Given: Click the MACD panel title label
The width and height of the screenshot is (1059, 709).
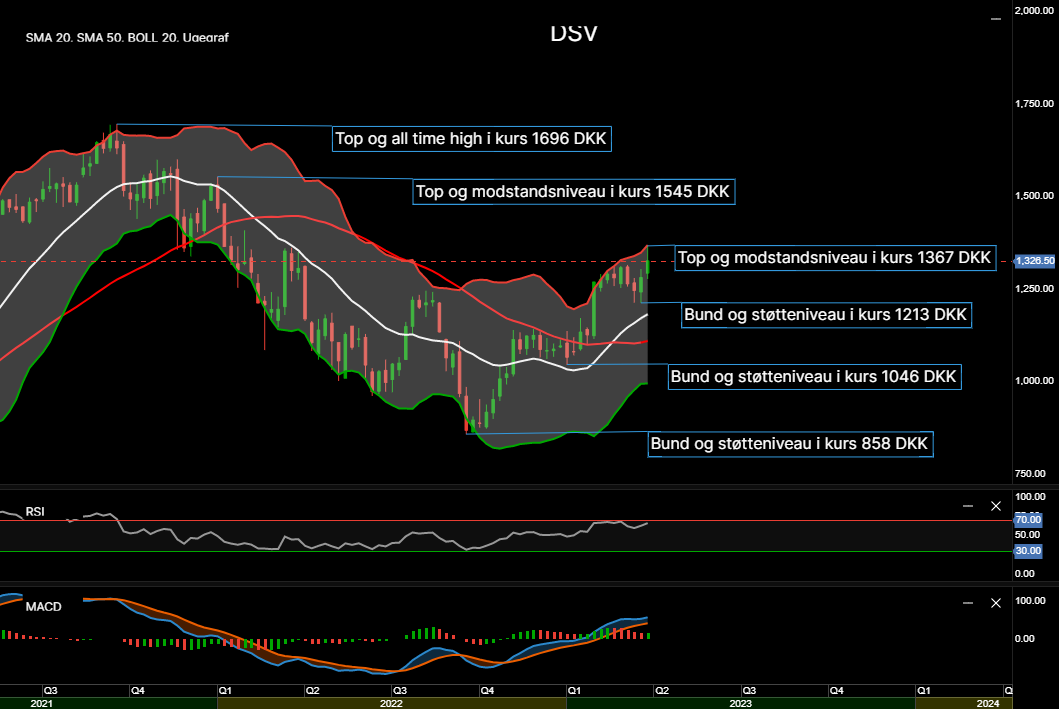Looking at the screenshot, I should click(43, 606).
